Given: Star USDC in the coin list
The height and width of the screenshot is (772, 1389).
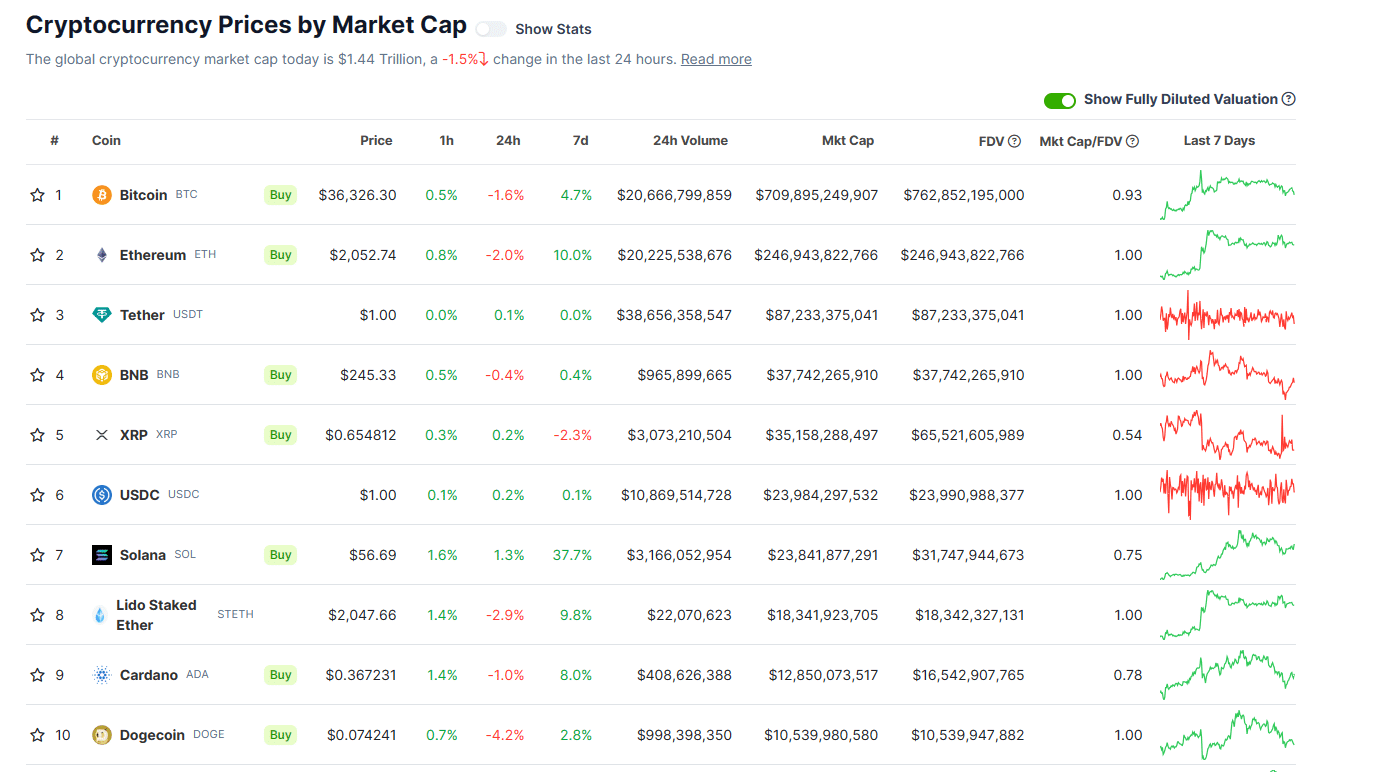Looking at the screenshot, I should 37,495.
